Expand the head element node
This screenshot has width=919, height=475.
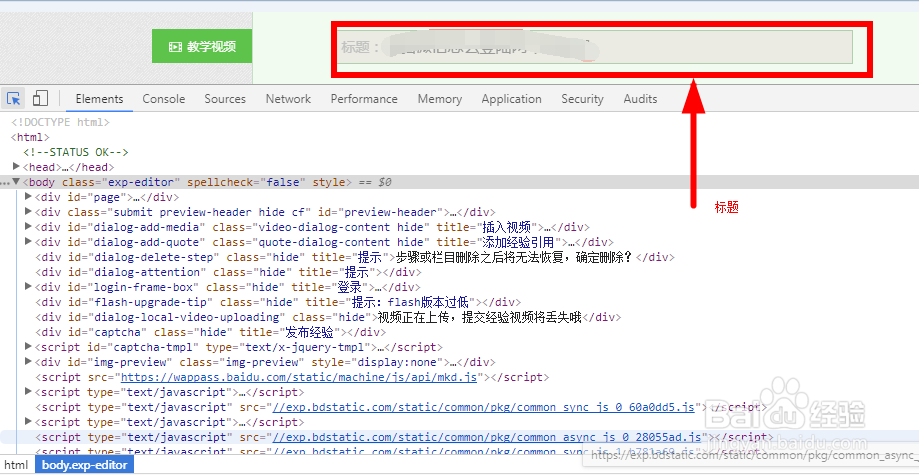(16, 167)
